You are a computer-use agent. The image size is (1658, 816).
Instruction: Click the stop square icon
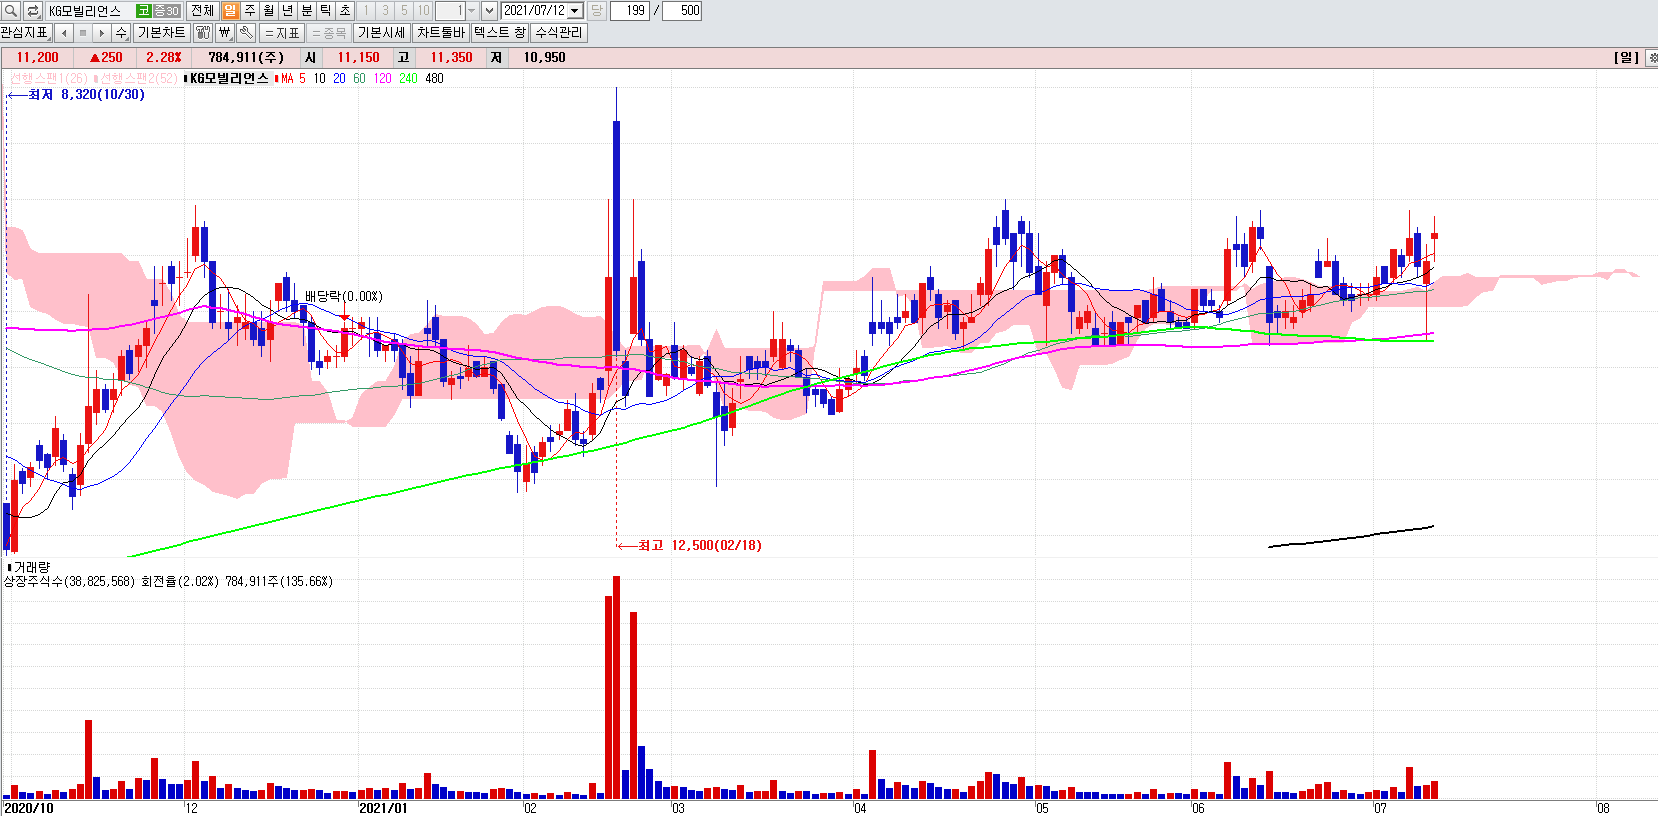[83, 33]
